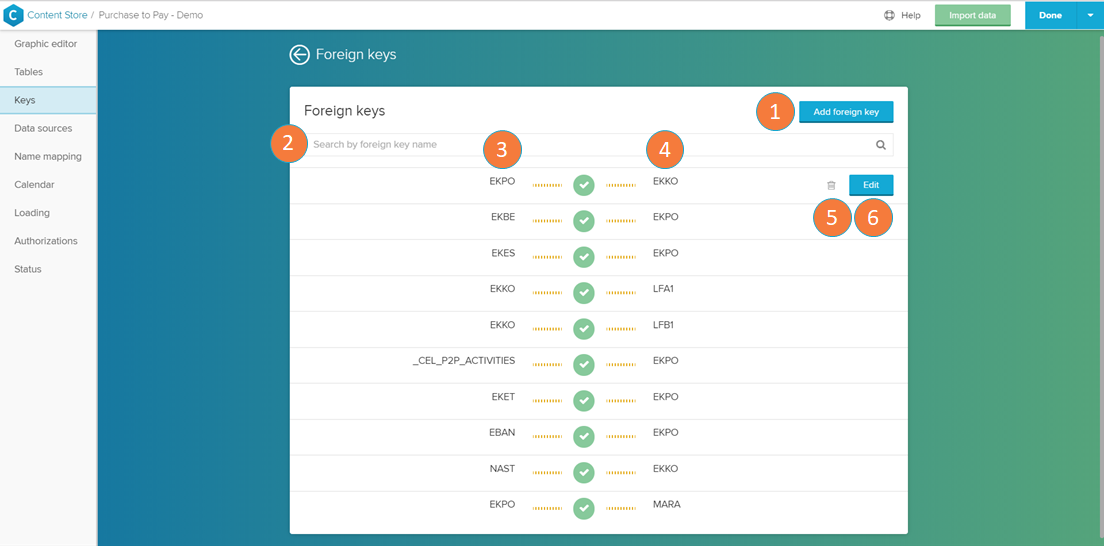Image resolution: width=1104 pixels, height=546 pixels.
Task: Click the Celonis logo icon
Action: (x=13, y=15)
